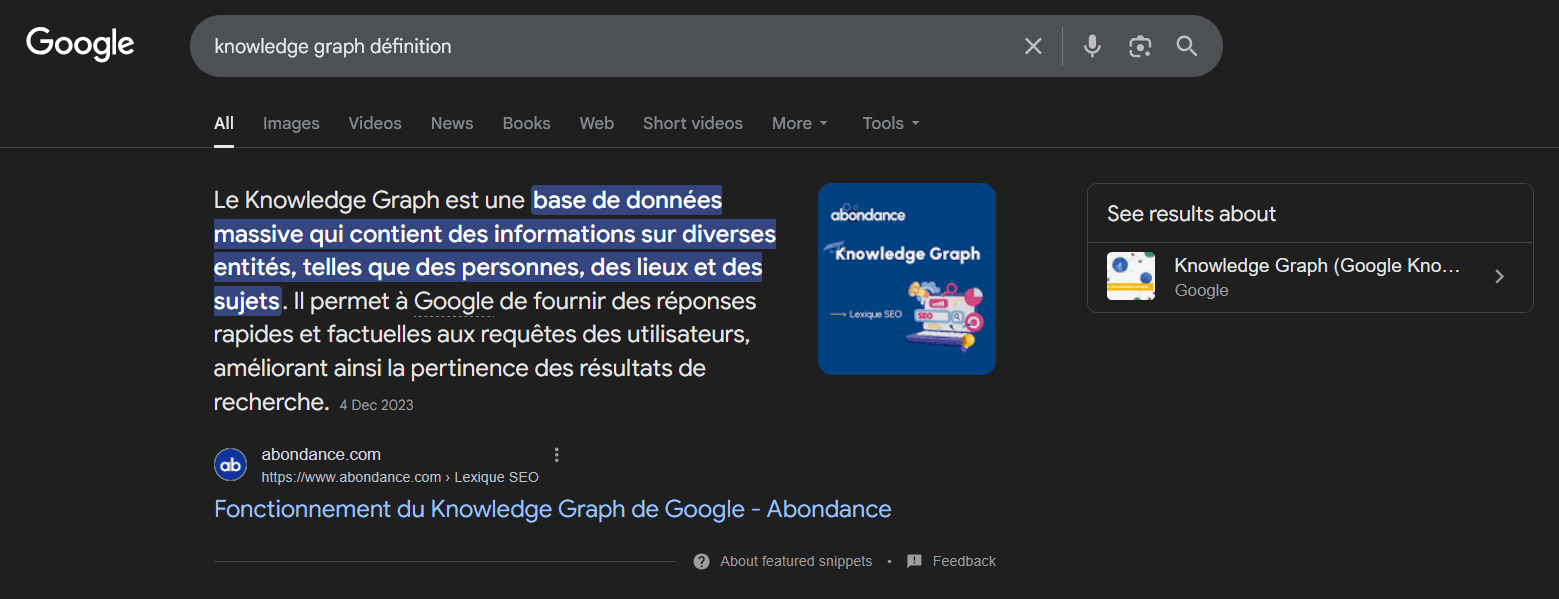The image size is (1559, 599).
Task: Send Feedback on the featured snippet
Action: [x=962, y=561]
